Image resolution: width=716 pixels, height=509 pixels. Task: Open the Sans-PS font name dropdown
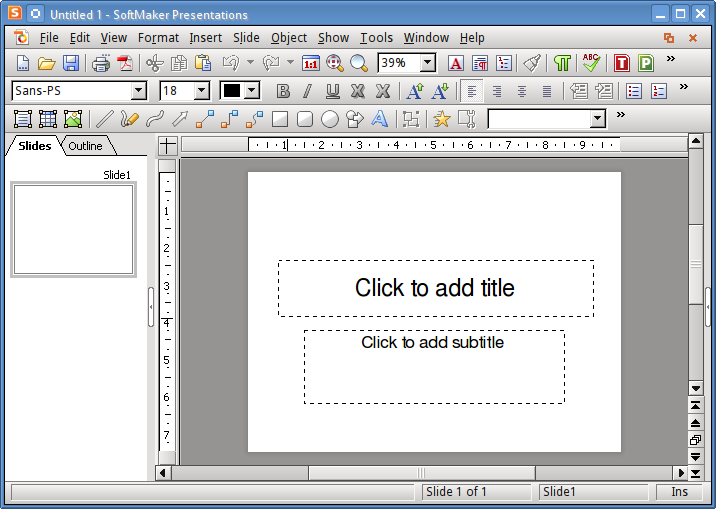(138, 91)
